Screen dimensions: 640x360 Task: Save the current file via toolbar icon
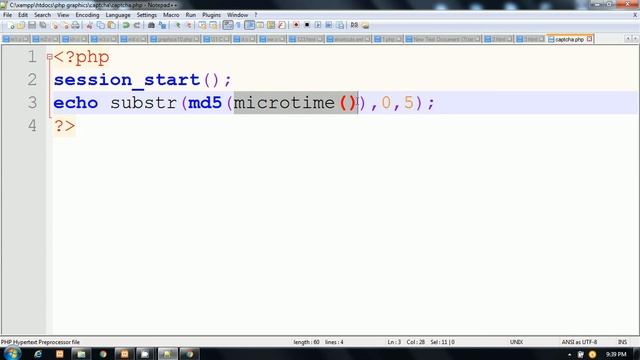[x=32, y=25]
